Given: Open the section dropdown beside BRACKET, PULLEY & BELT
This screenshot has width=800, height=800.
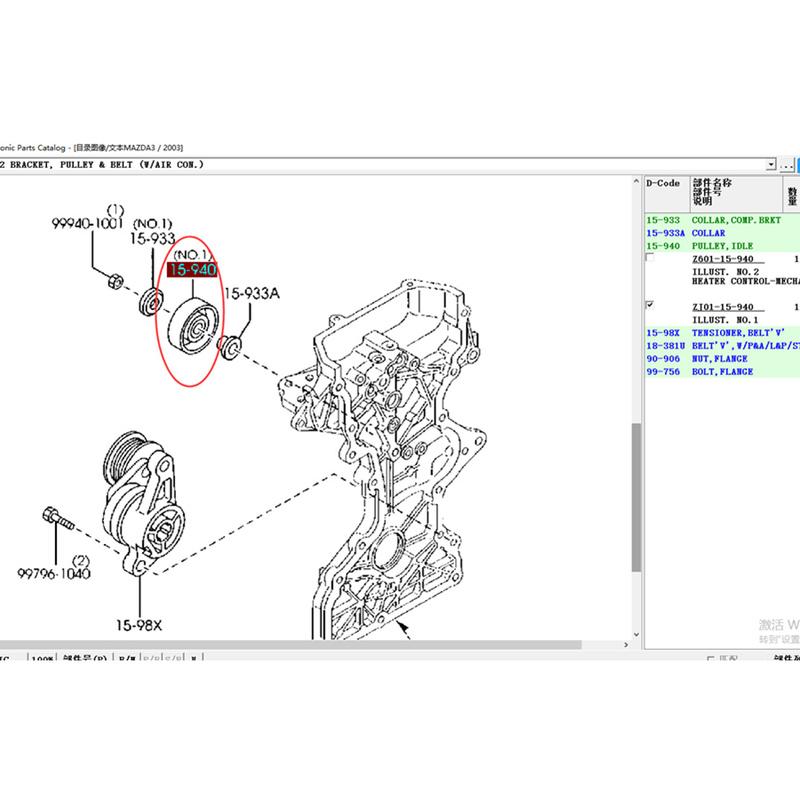Looking at the screenshot, I should click(771, 165).
